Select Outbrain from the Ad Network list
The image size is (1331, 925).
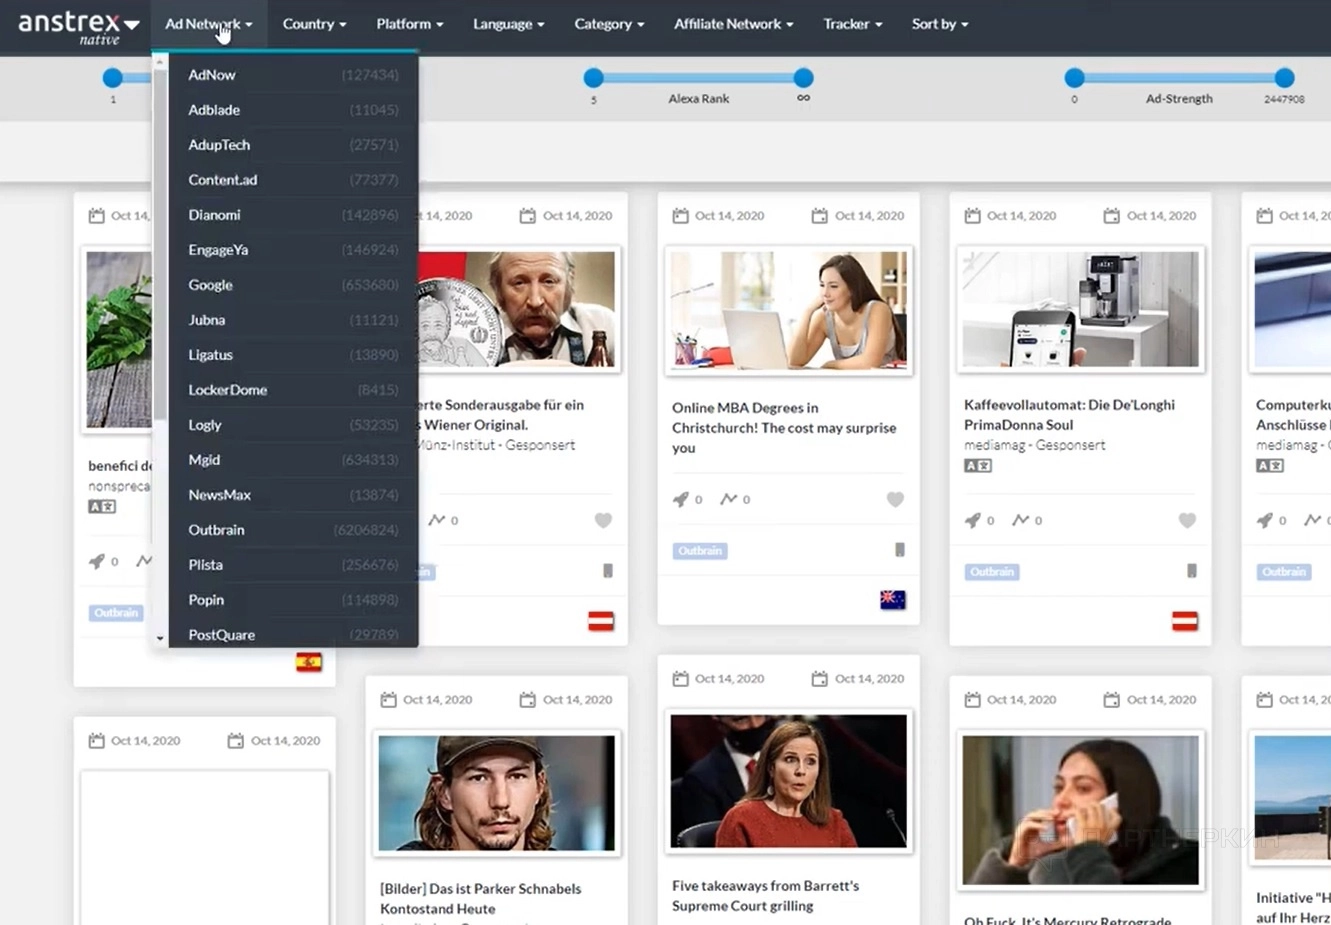point(216,530)
